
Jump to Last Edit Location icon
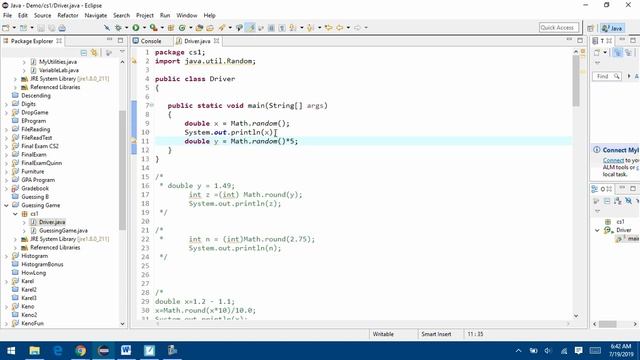[328, 28]
